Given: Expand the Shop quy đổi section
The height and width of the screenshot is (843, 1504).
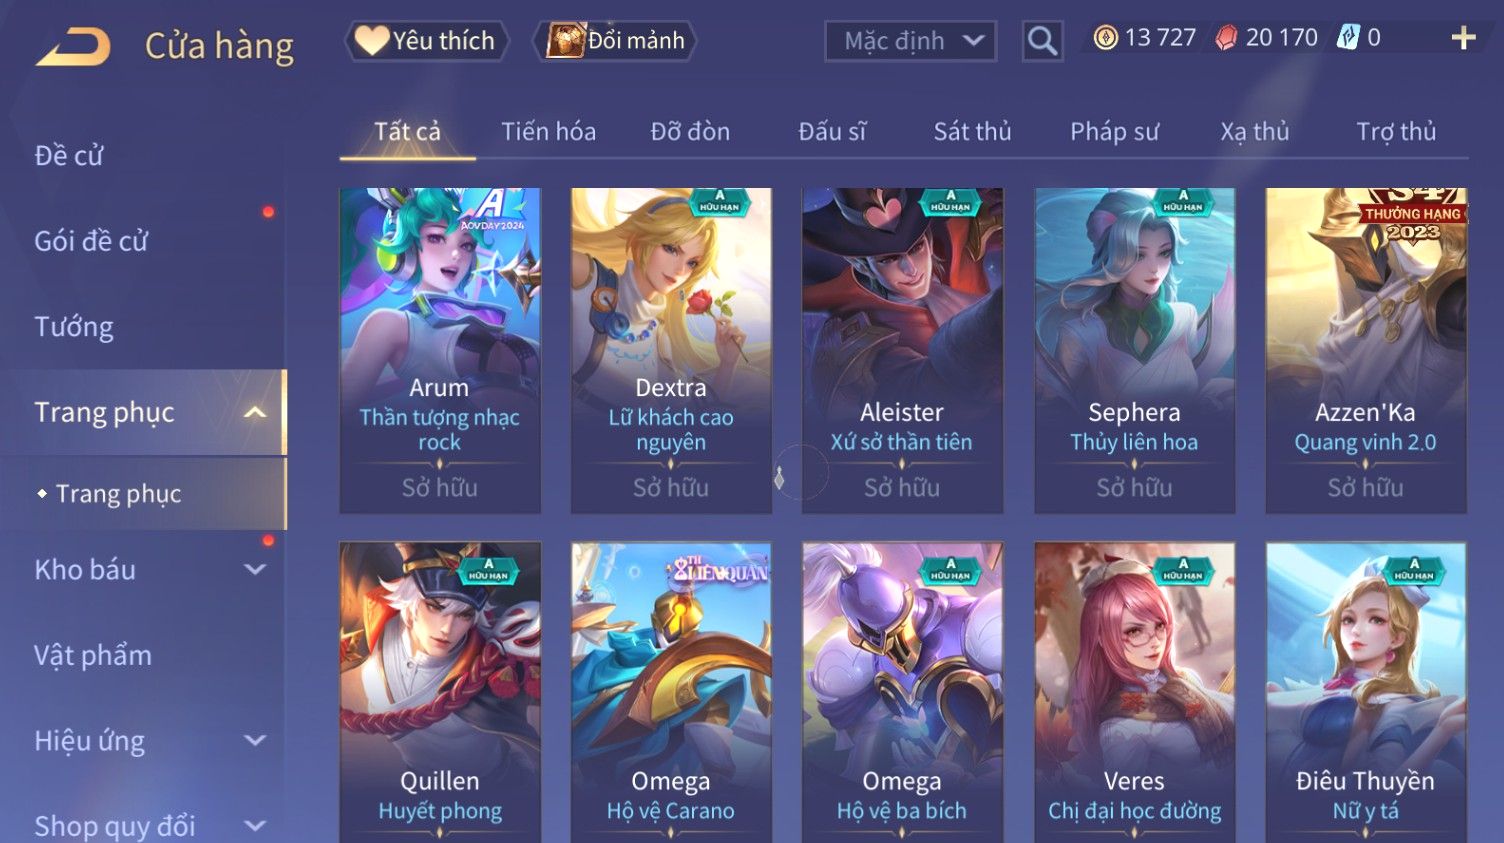Looking at the screenshot, I should [255, 826].
